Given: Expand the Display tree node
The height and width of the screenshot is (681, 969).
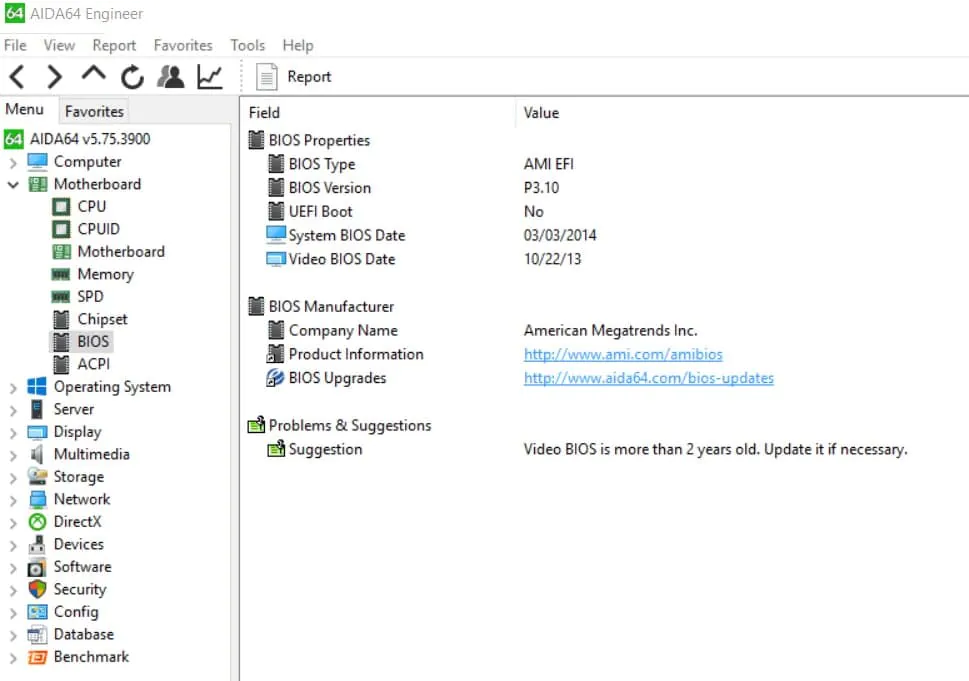Looking at the screenshot, I should pos(13,433).
